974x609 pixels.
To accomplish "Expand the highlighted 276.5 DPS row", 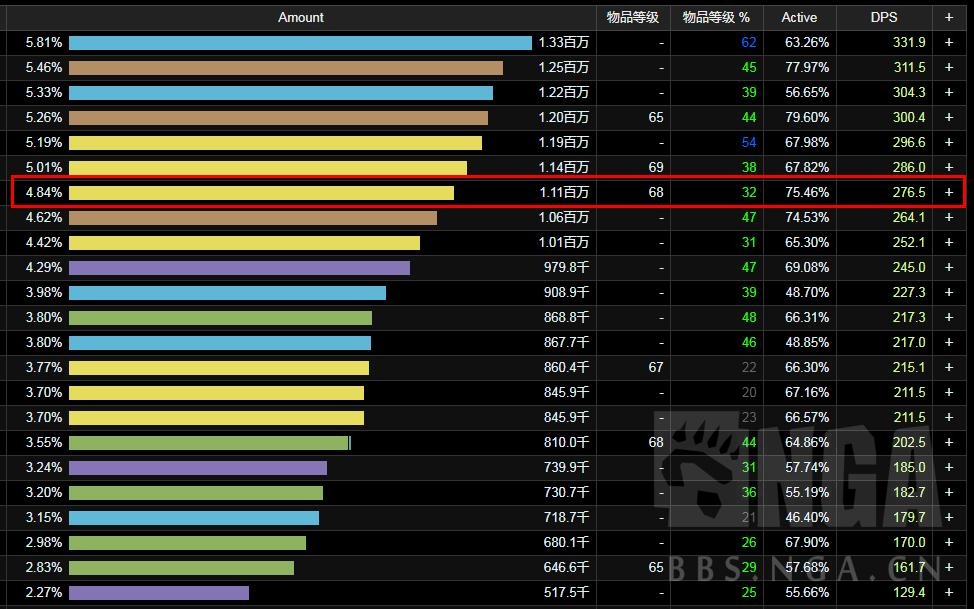I will [949, 192].
